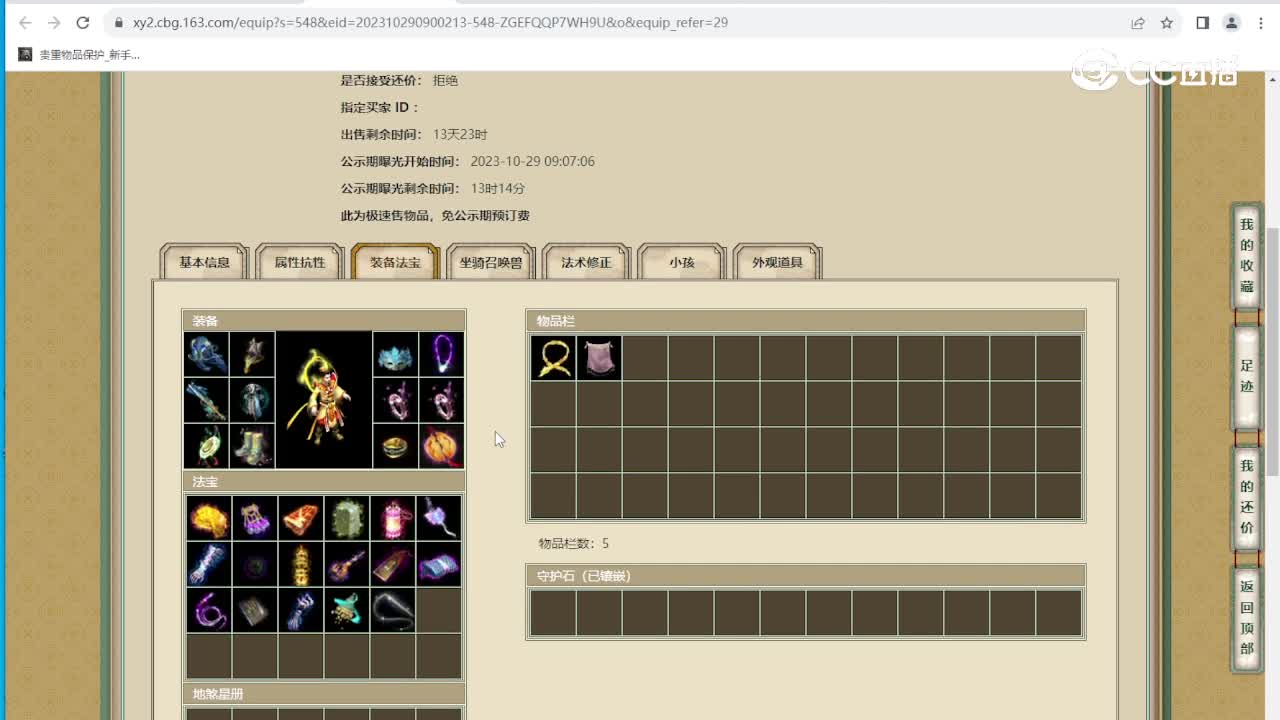Click the browser address bar URL
Viewport: 1280px width, 720px height.
[x=430, y=22]
